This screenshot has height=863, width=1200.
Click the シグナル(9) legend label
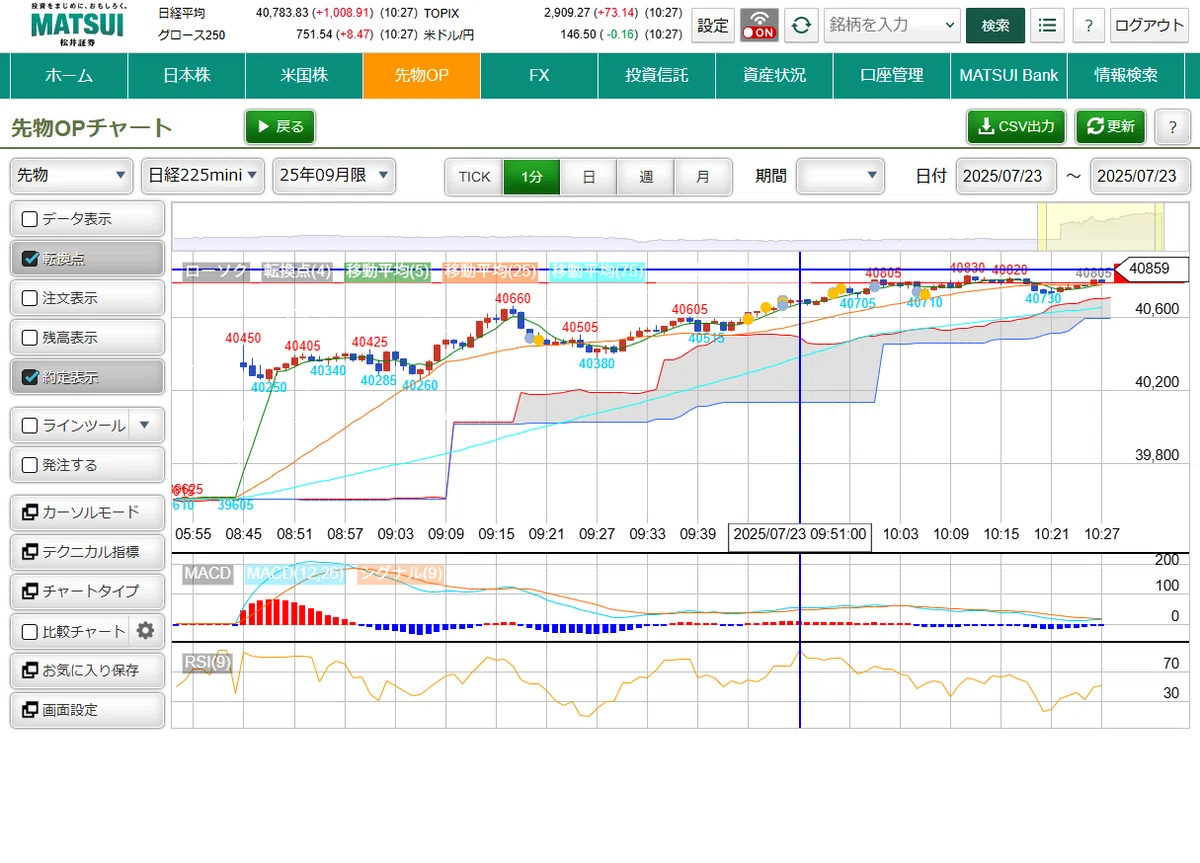coord(400,573)
